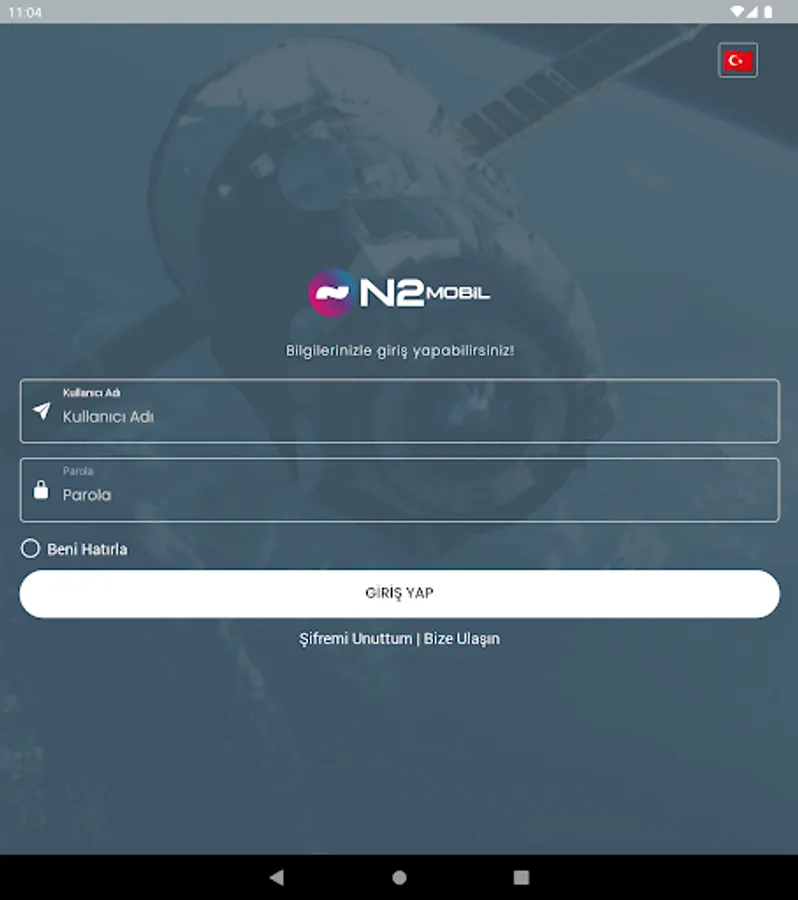Tap the Android back navigation button

click(x=277, y=877)
